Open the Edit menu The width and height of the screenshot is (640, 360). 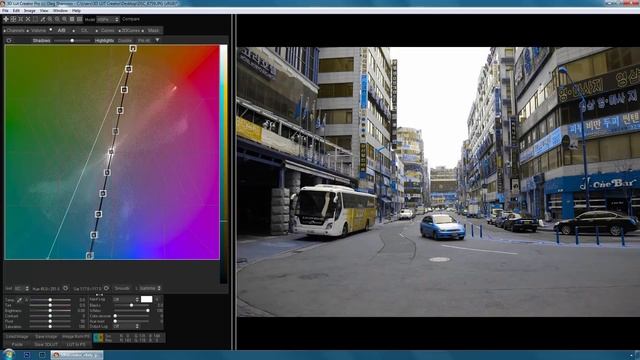16,11
